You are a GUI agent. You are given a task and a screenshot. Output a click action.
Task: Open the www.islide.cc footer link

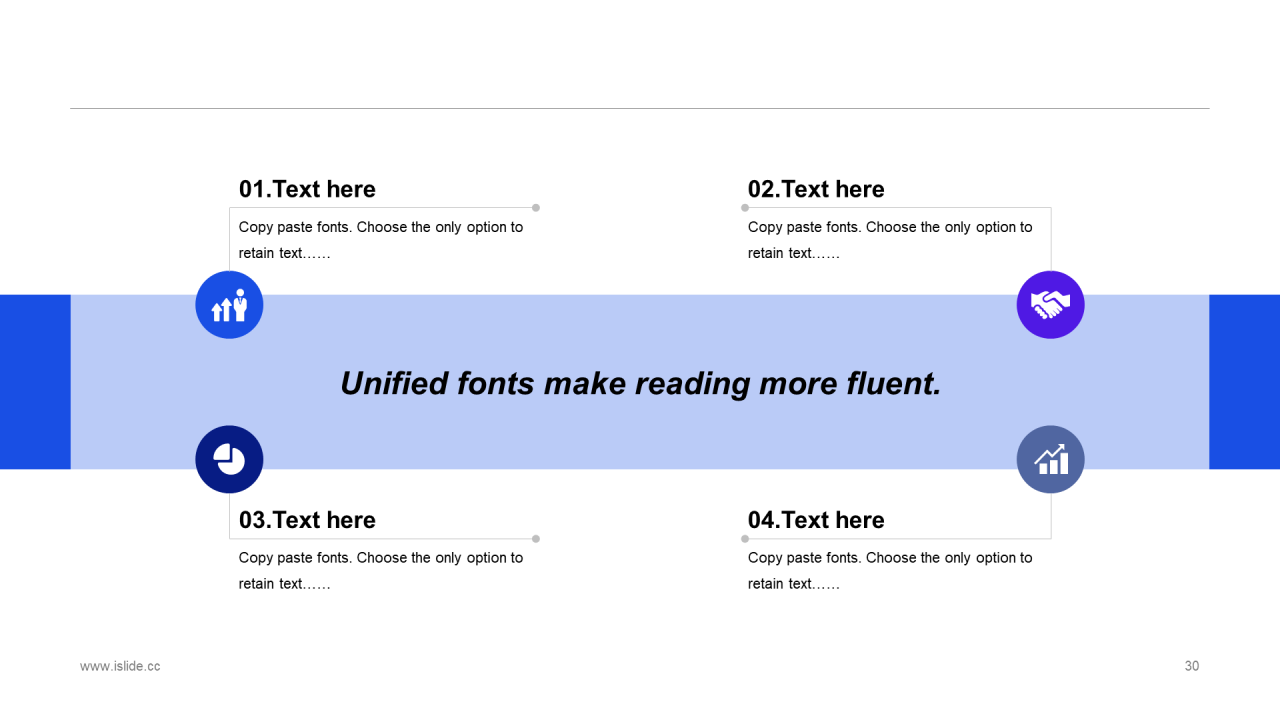pyautogui.click(x=120, y=666)
